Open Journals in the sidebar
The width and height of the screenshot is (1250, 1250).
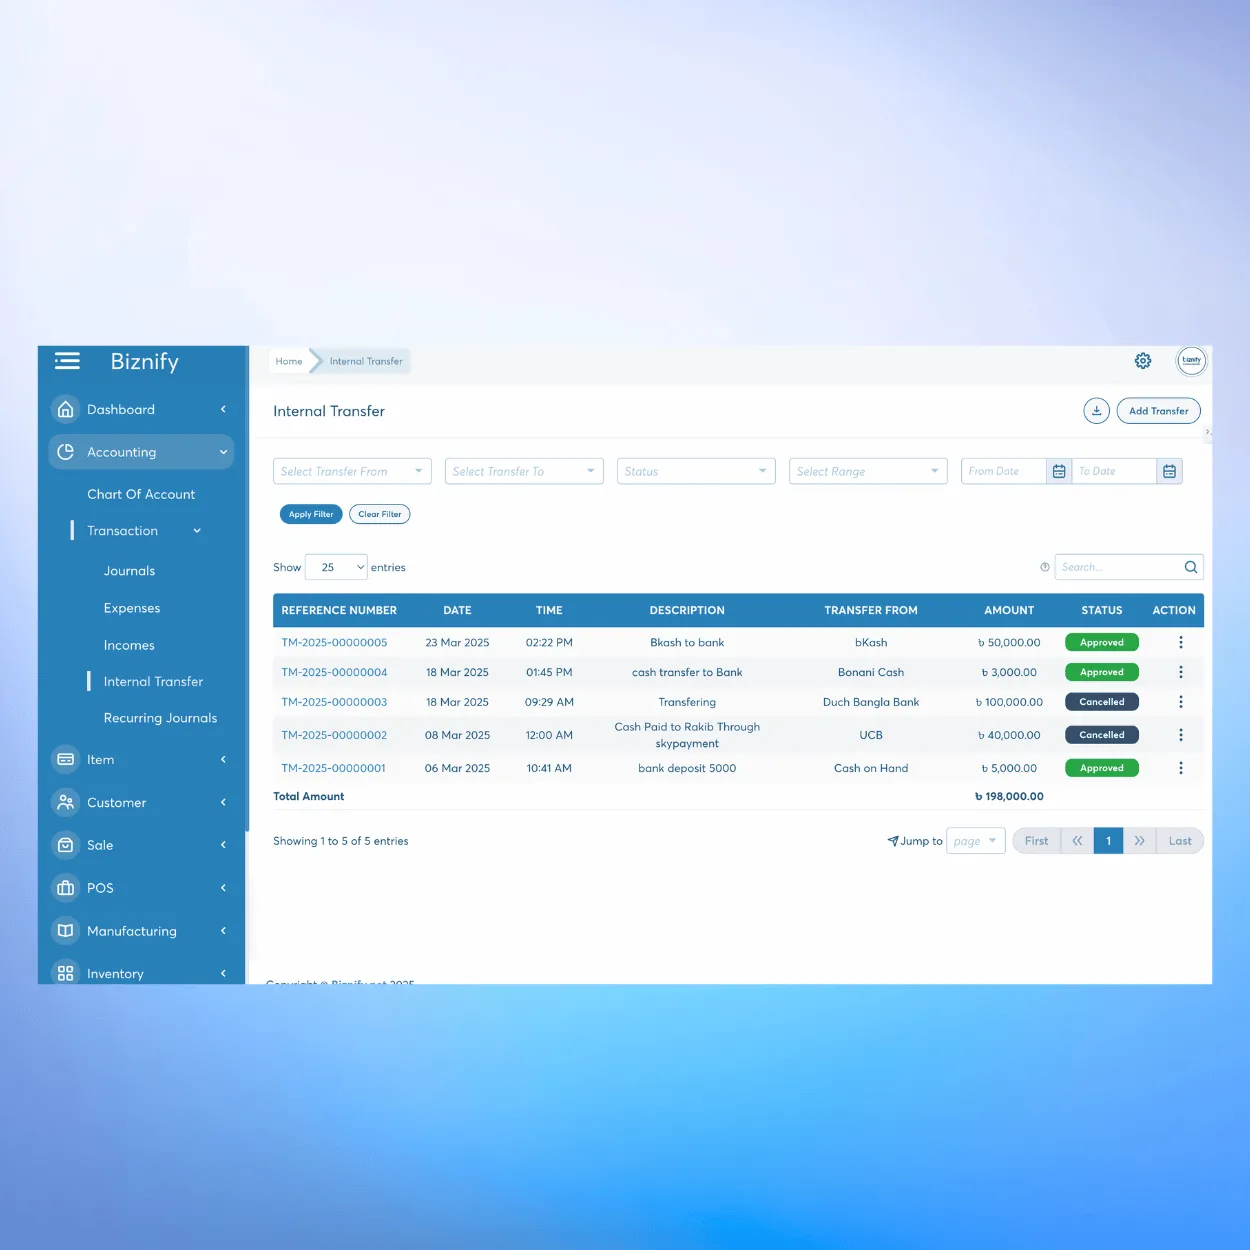[x=129, y=571]
